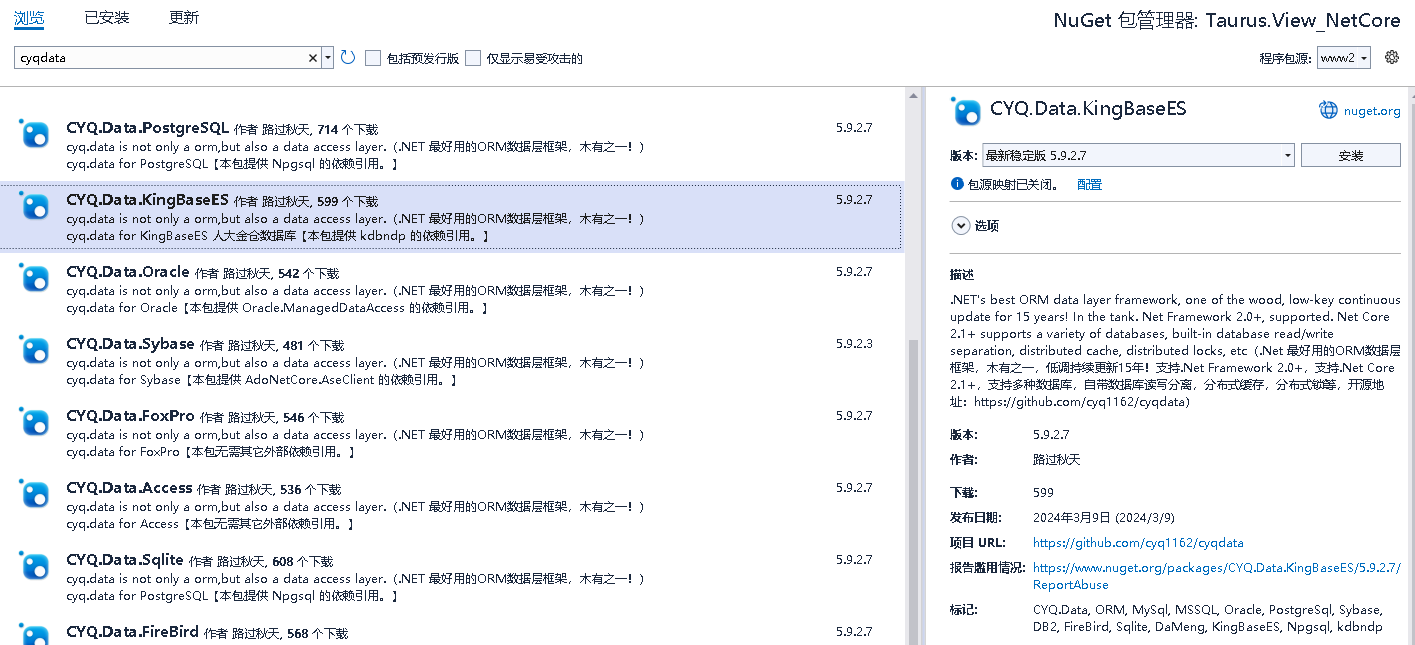This screenshot has height=645, width=1415.
Task: Select the CYQ.Data.KingBaseES package title in list
Action: coord(147,200)
